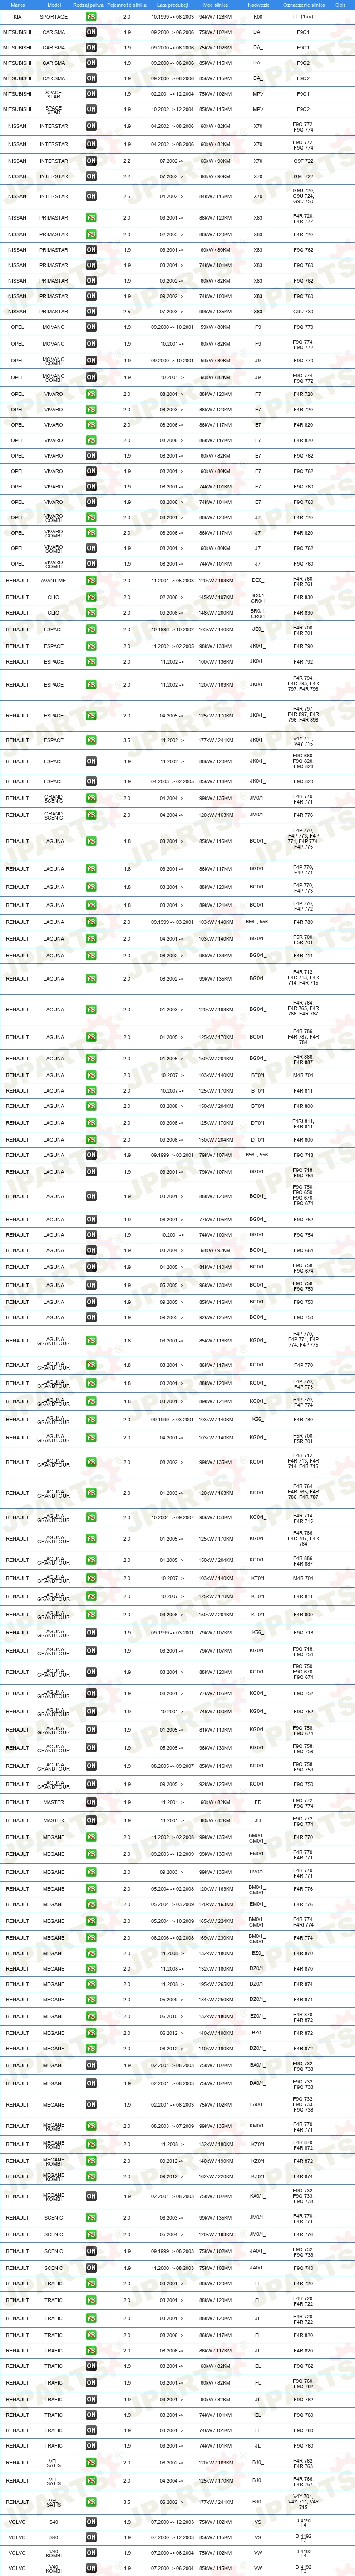
Task: Click the Moc silnika column header
Action: [x=215, y=4]
